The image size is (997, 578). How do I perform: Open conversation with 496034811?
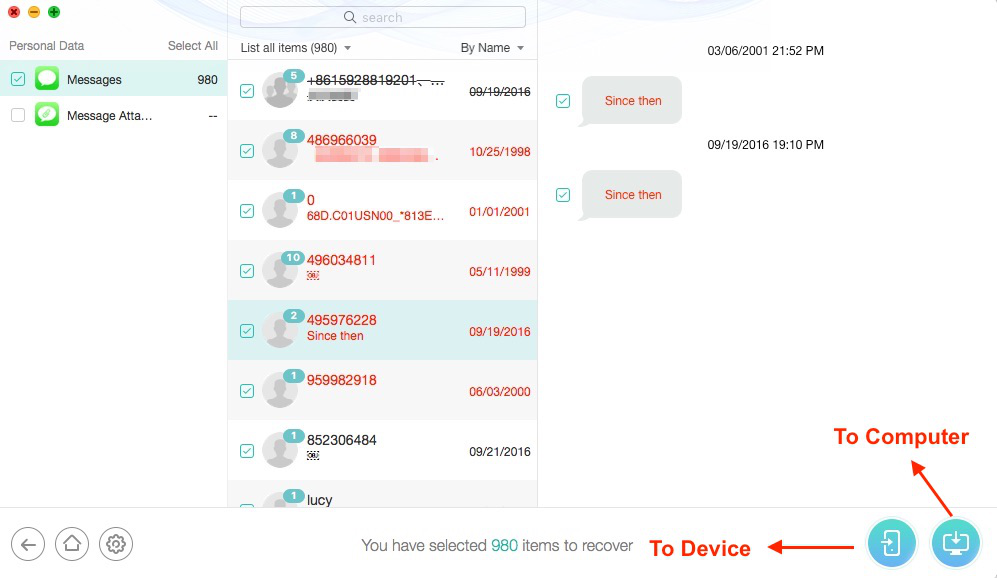(x=383, y=271)
